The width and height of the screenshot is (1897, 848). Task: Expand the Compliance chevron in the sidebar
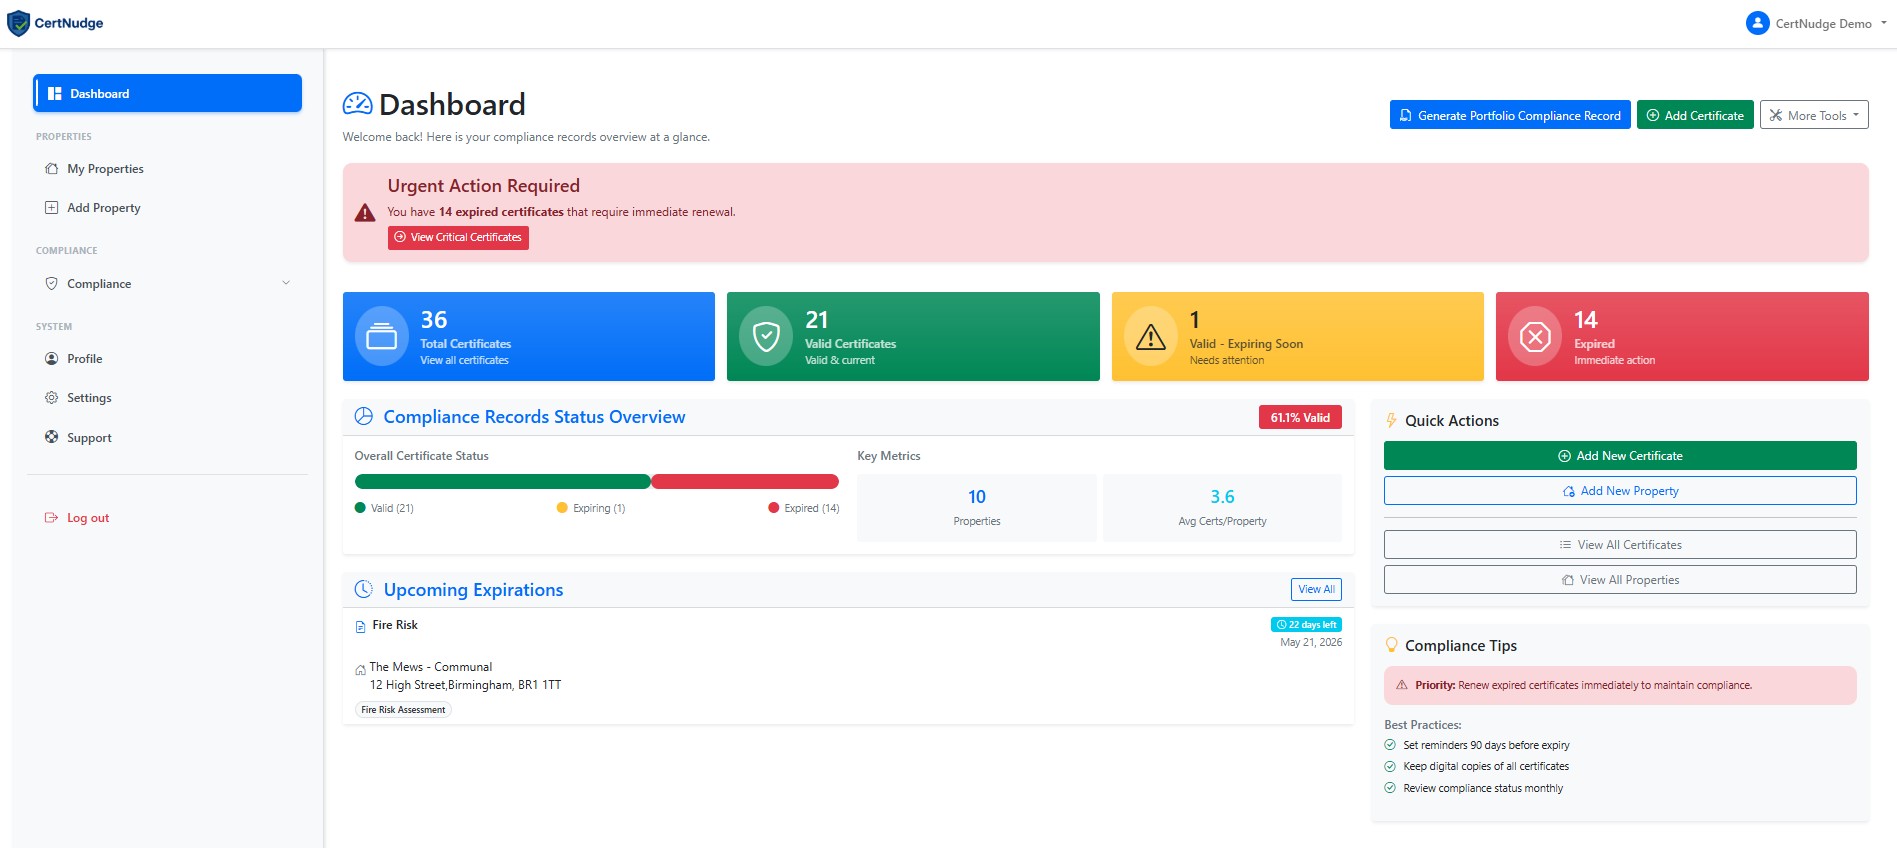286,283
